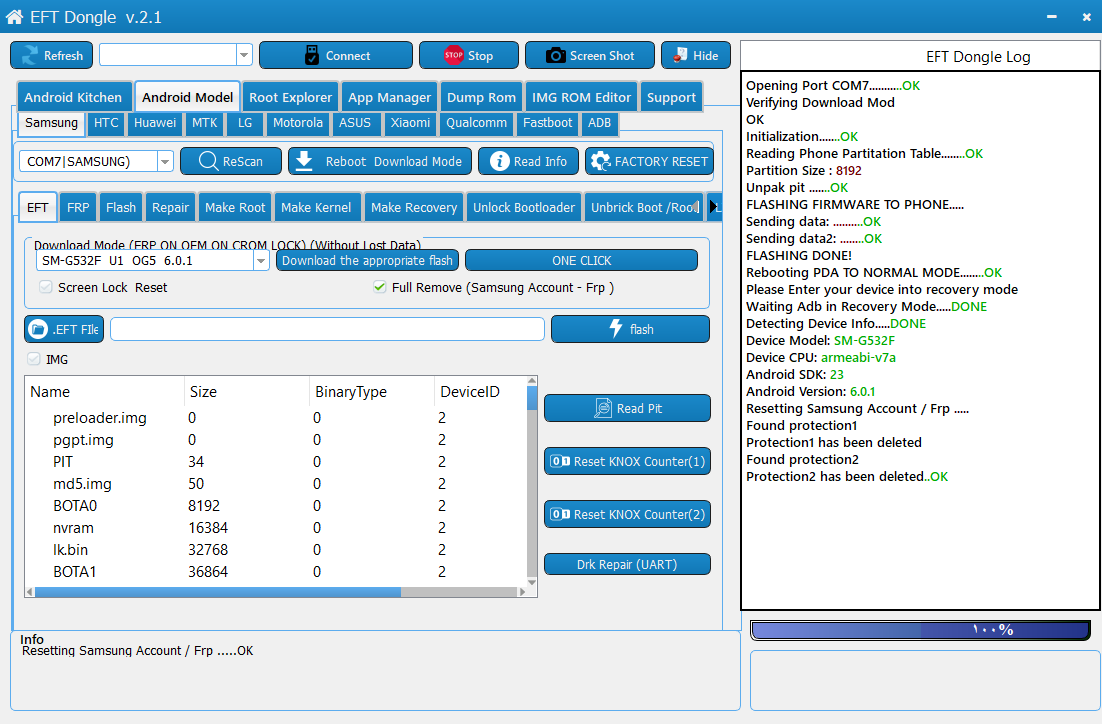Image resolution: width=1102 pixels, height=724 pixels.
Task: Click the red STOP sign icon
Action: 453,55
